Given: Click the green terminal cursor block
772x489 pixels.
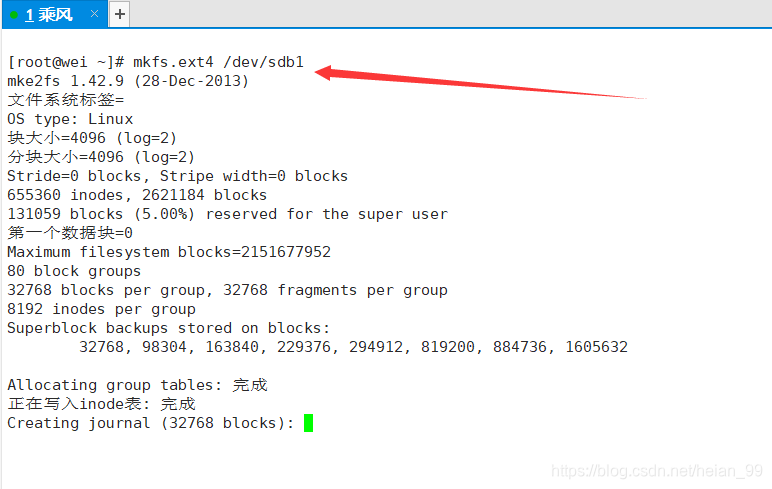Looking at the screenshot, I should (x=308, y=423).
